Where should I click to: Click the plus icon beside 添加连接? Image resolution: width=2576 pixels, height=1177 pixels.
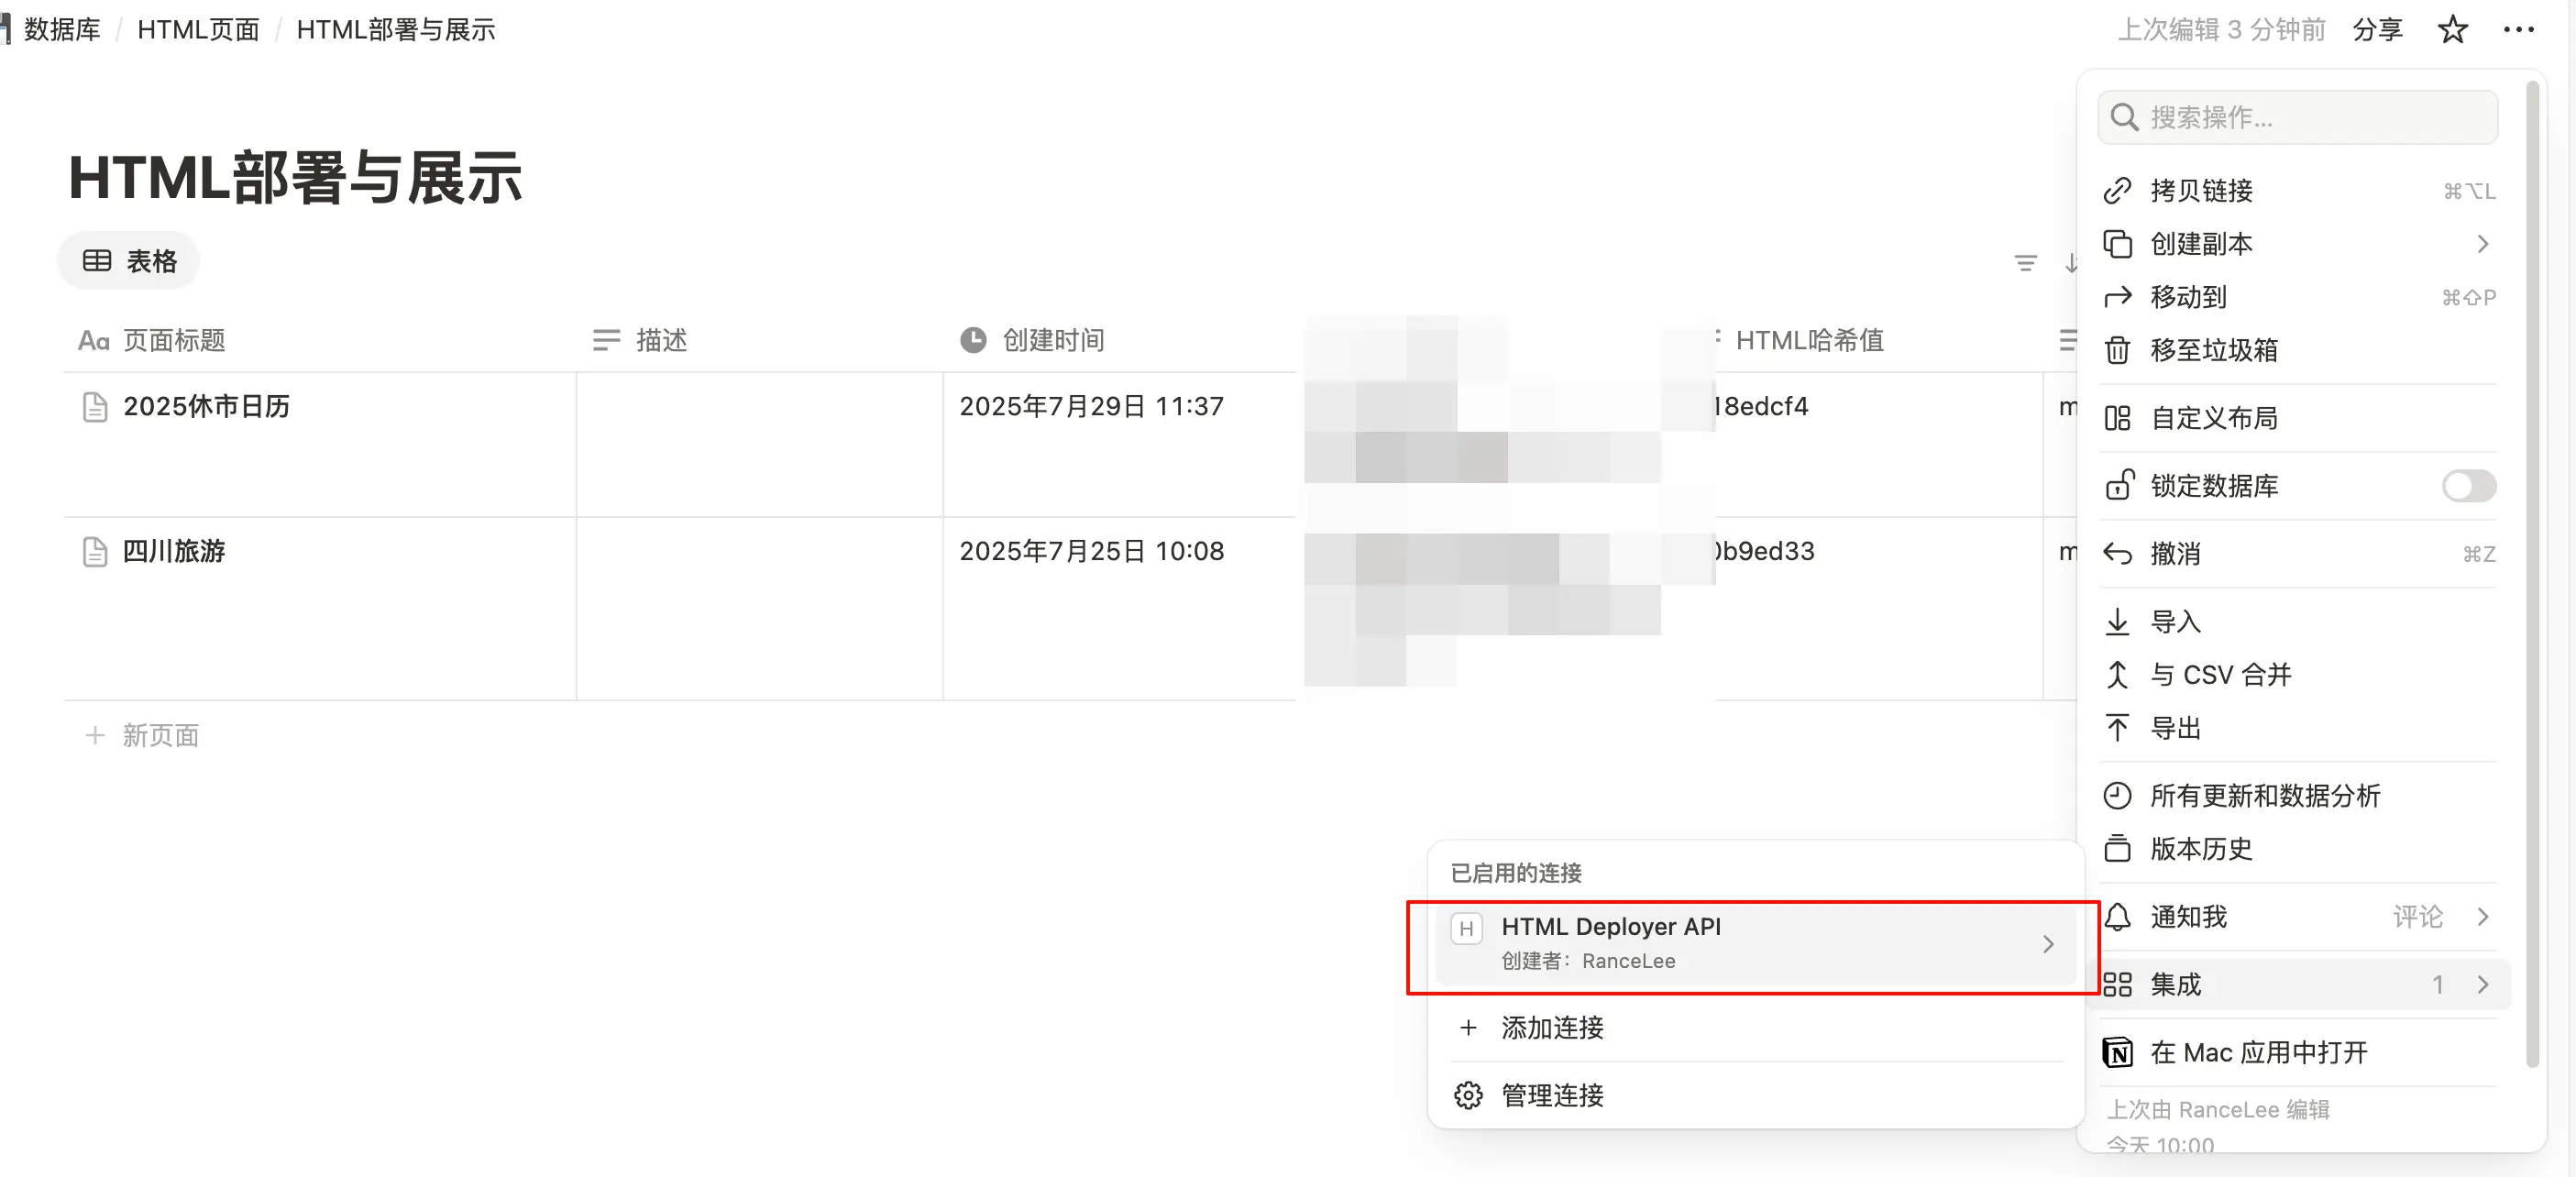pos(1467,1028)
